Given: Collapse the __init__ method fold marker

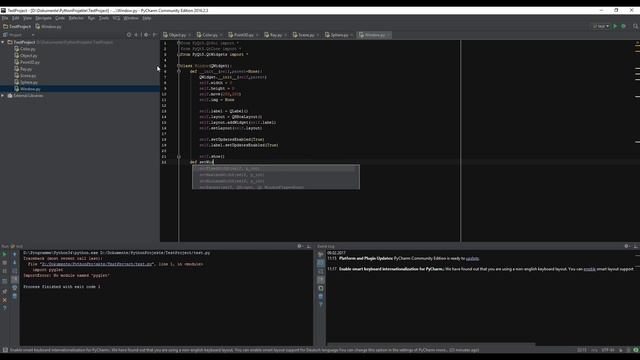Looking at the screenshot, I should coord(179,71).
